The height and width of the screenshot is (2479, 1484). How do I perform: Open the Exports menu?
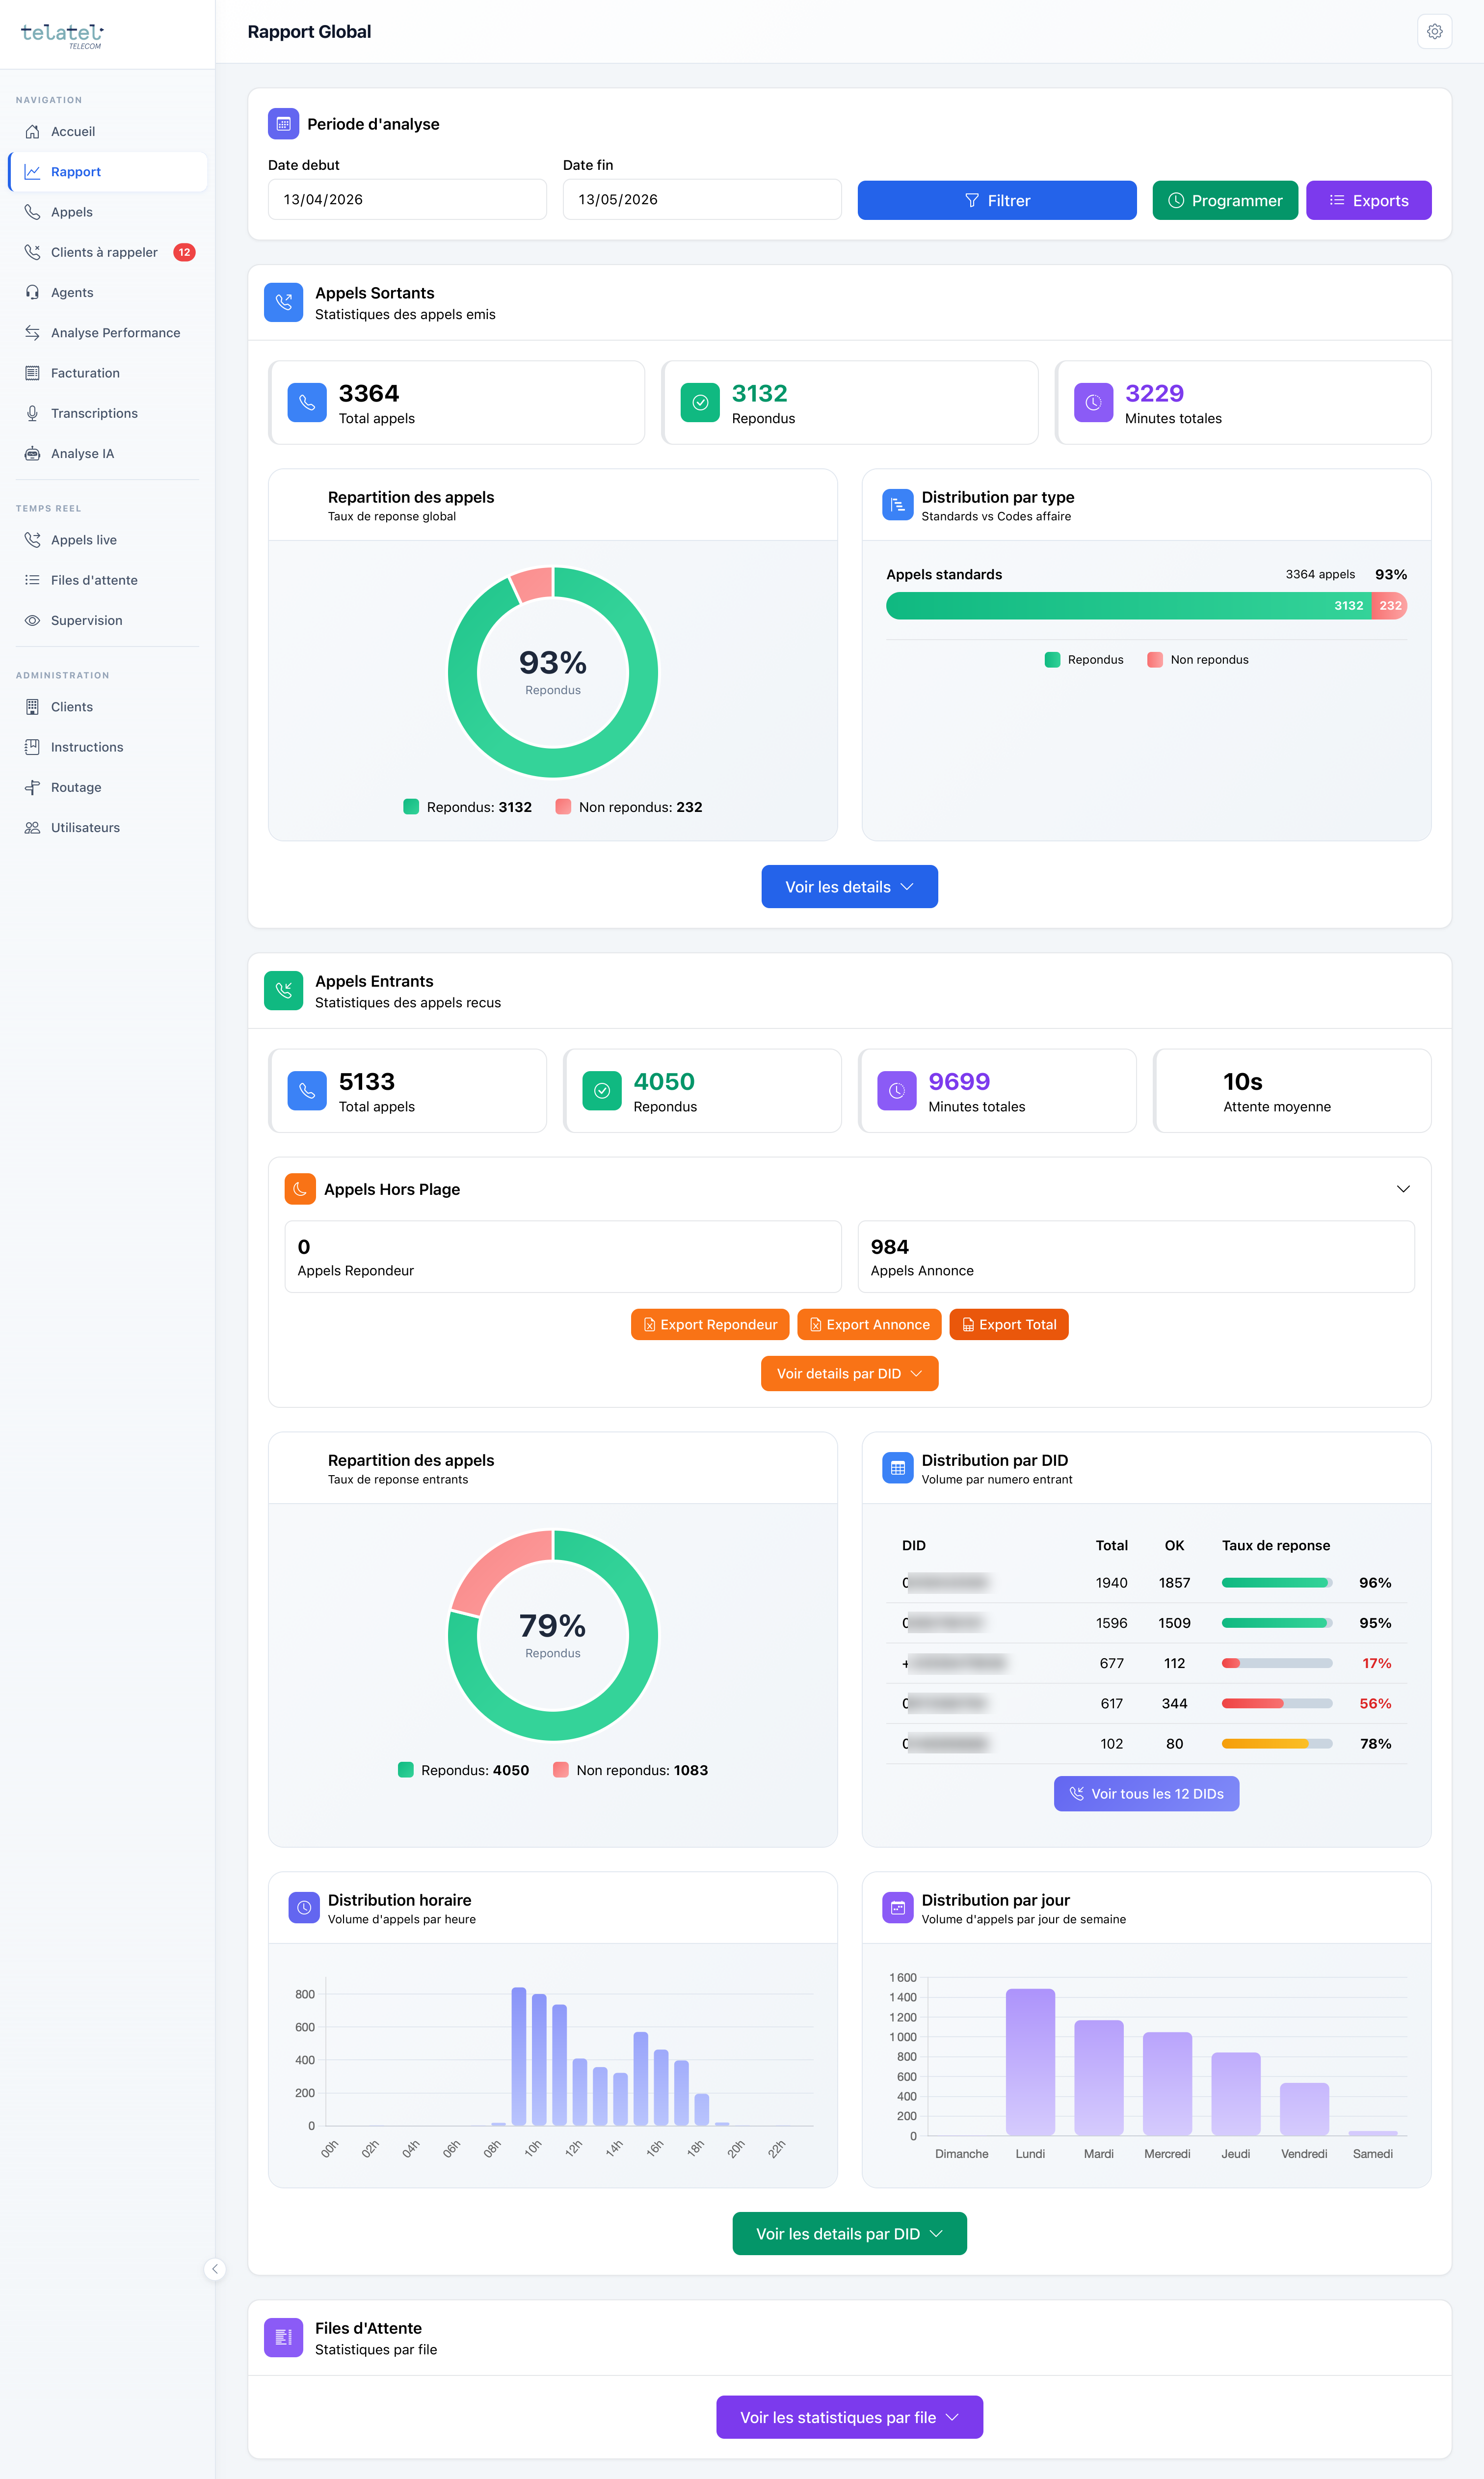point(1368,200)
